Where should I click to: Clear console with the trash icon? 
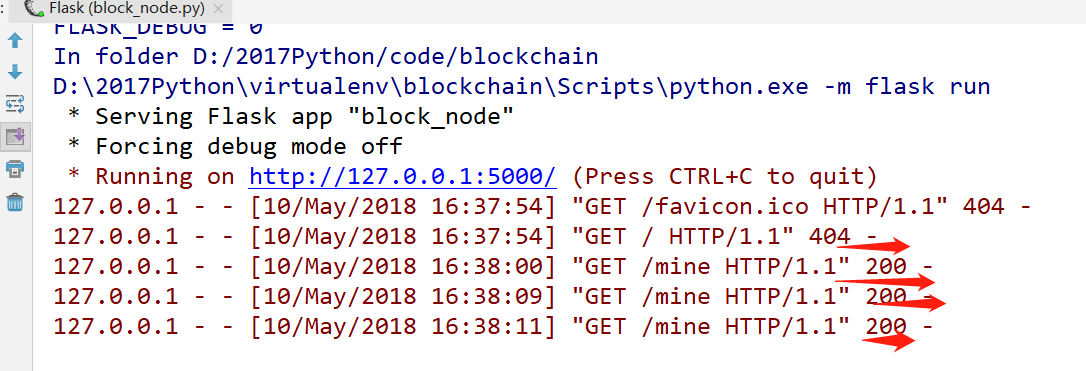(x=15, y=202)
